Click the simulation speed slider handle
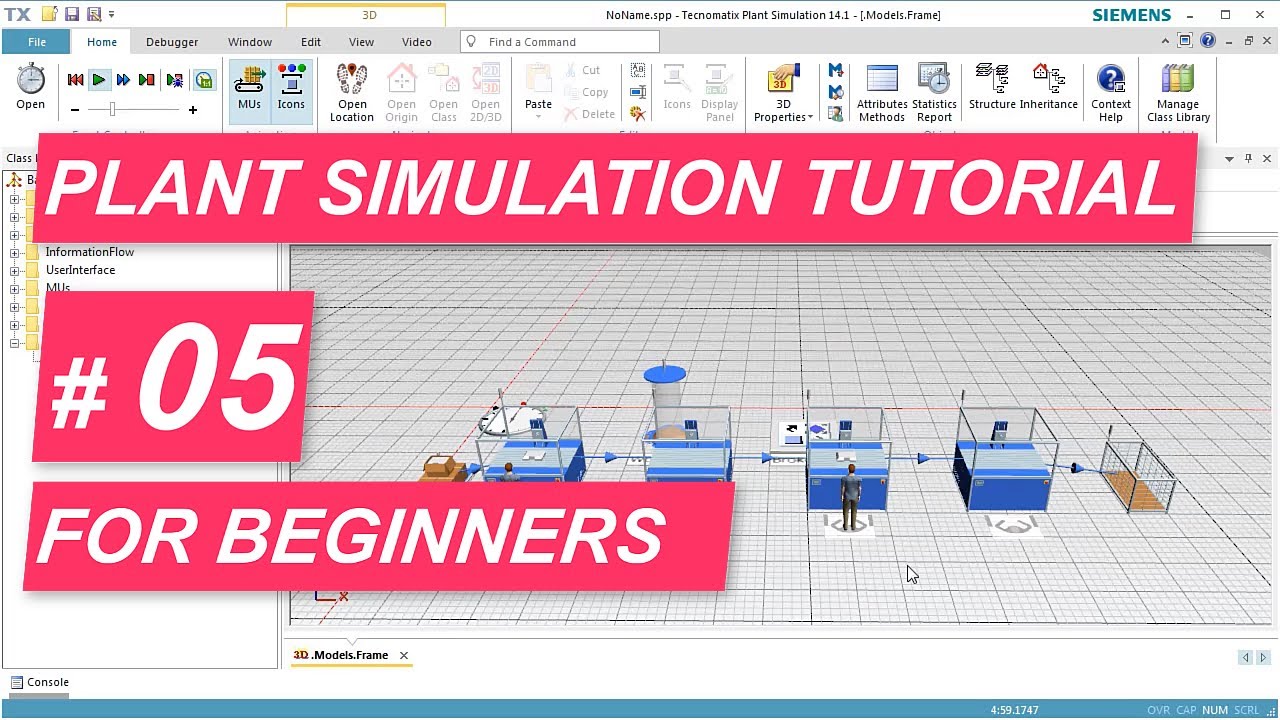The width and height of the screenshot is (1280, 720). [112, 109]
